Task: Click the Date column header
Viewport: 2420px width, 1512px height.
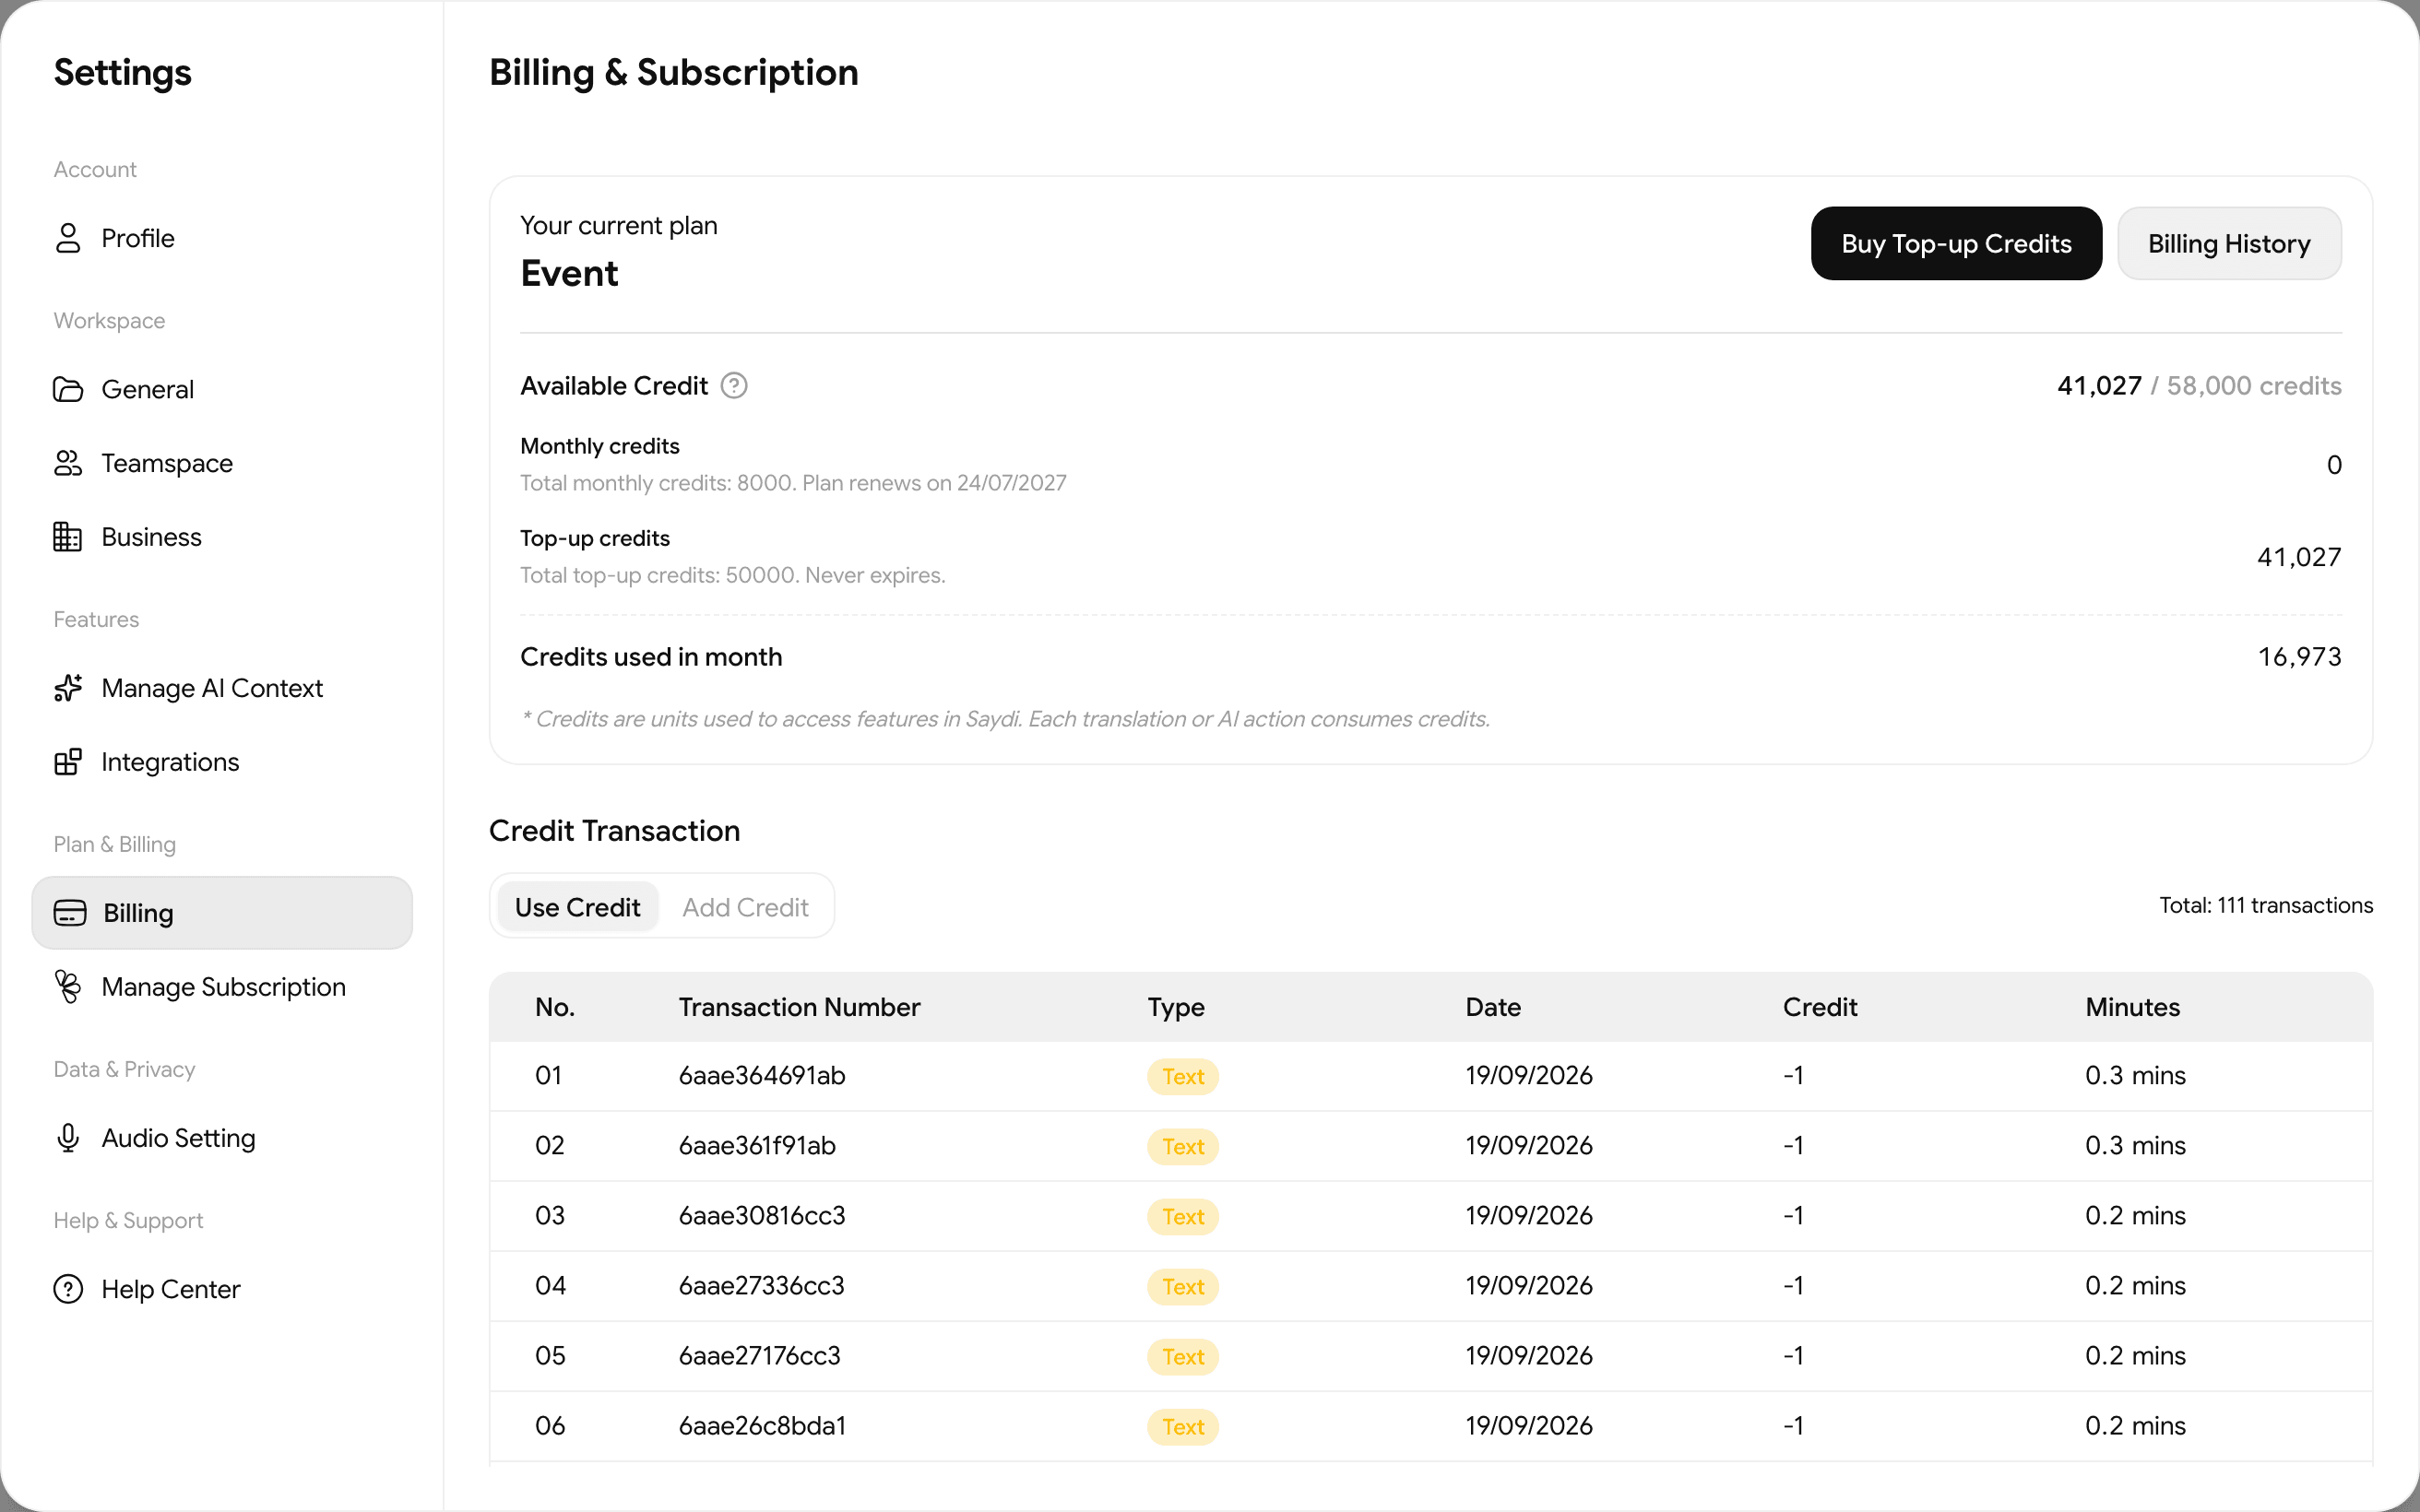Action: pyautogui.click(x=1493, y=1007)
